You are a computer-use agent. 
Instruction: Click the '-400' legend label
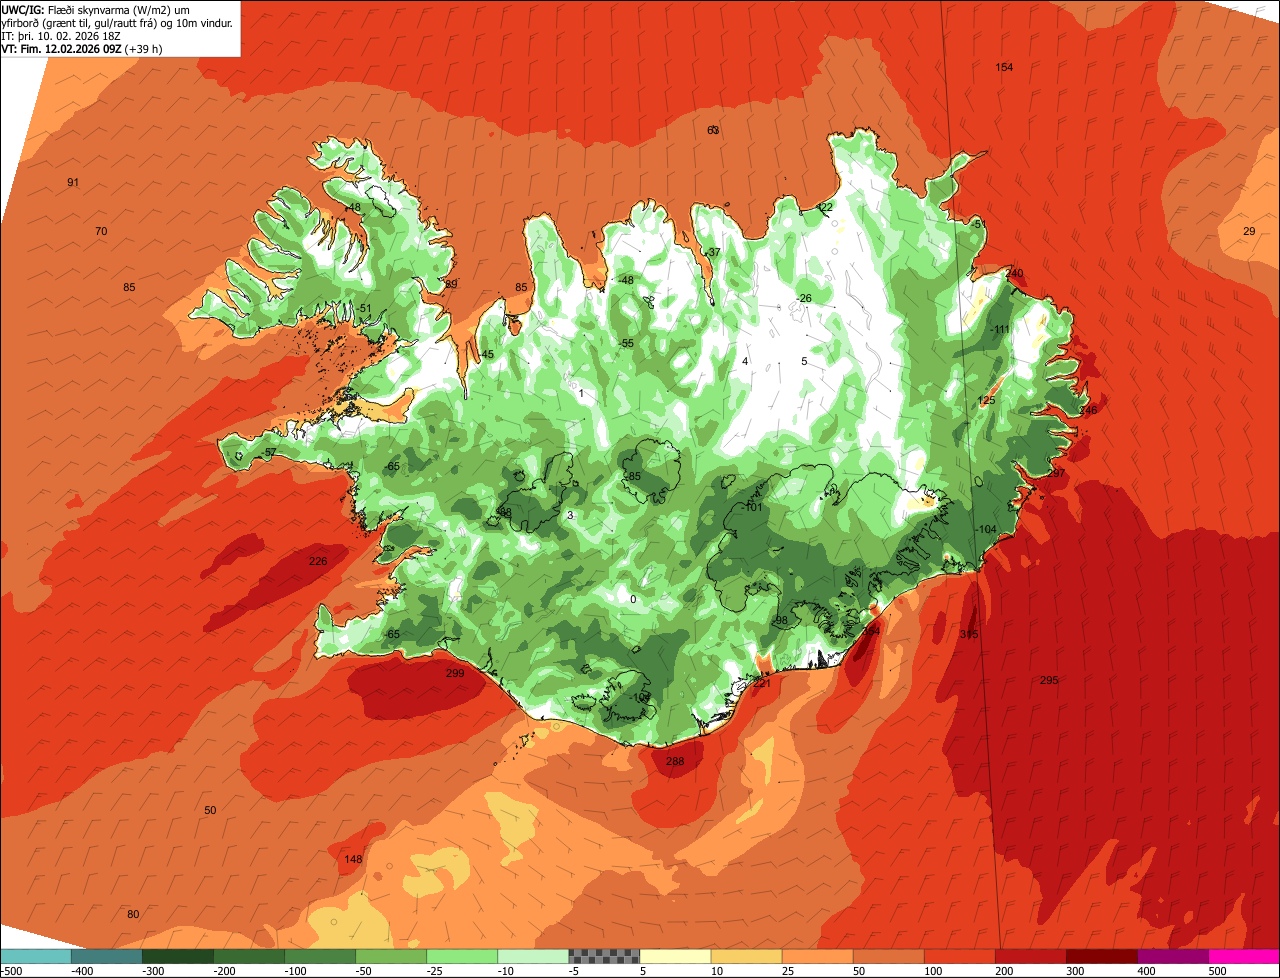82,971
